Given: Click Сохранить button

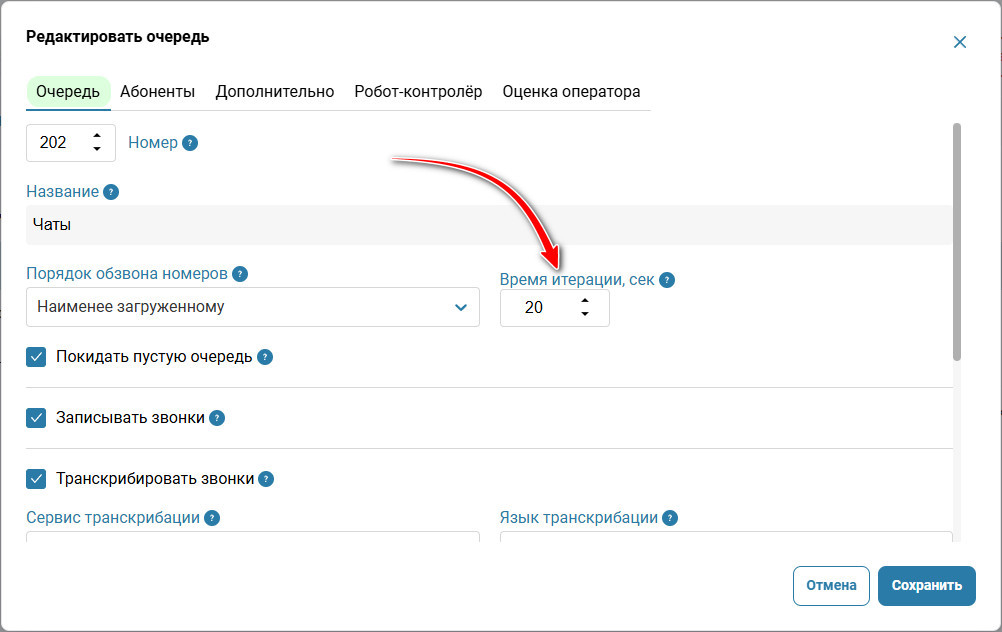Looking at the screenshot, I should tap(927, 585).
